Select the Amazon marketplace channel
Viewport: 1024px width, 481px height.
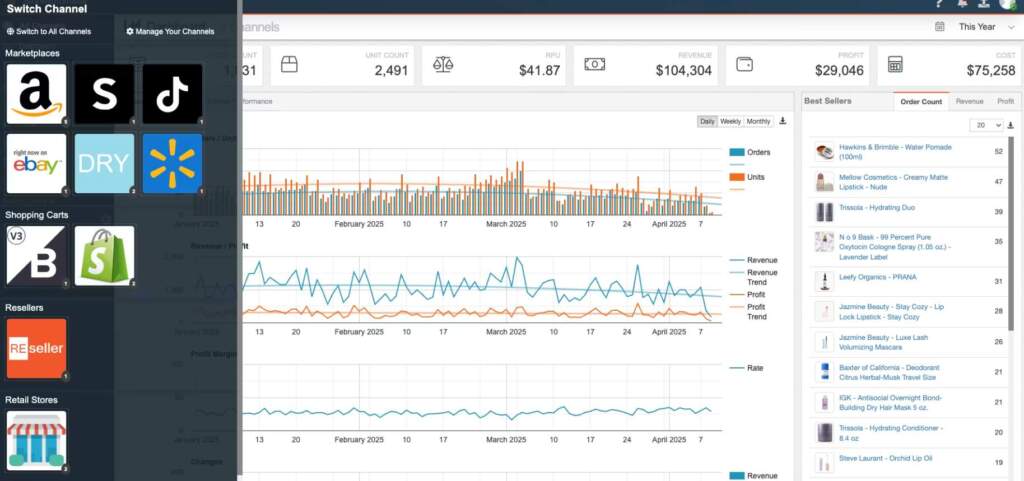pyautogui.click(x=36, y=94)
